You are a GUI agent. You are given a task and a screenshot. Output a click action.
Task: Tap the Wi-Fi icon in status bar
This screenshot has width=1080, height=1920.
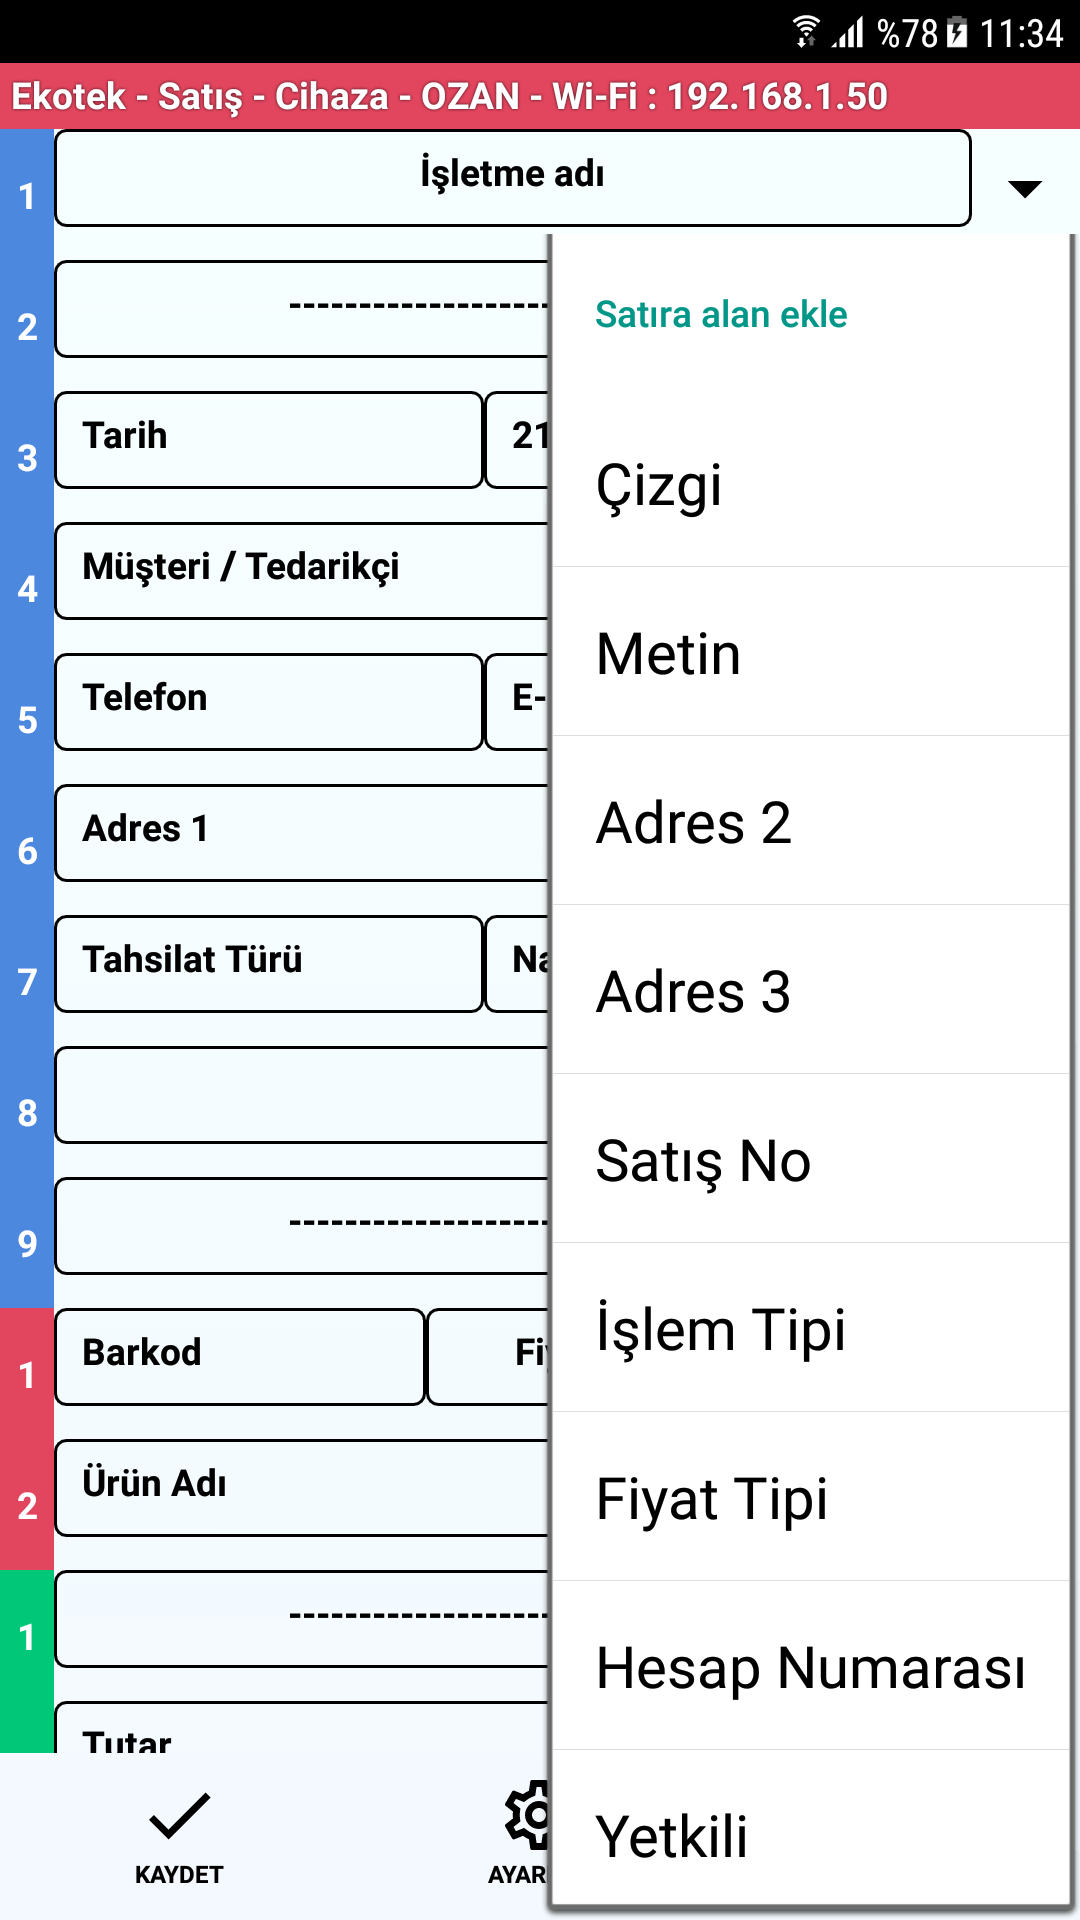click(806, 30)
